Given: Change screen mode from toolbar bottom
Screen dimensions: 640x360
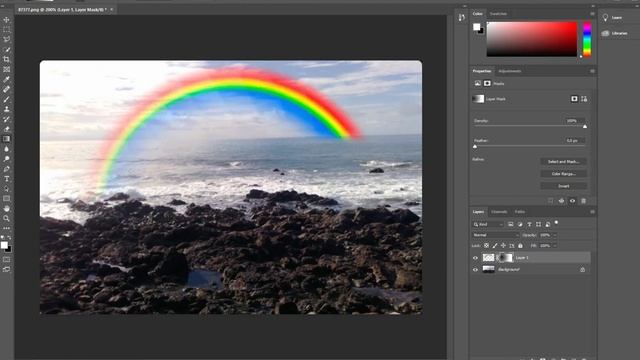Looking at the screenshot, I should click(x=7, y=269).
